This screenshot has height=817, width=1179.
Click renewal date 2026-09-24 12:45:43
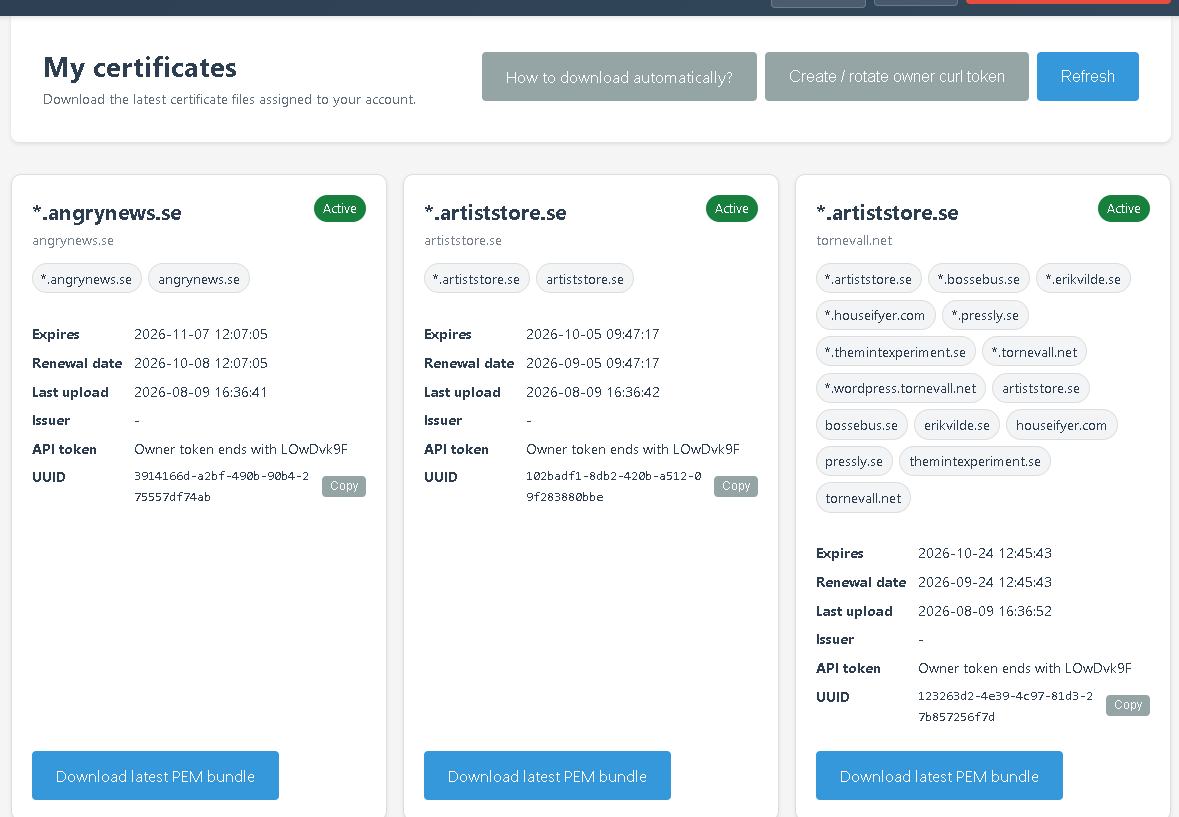point(985,582)
